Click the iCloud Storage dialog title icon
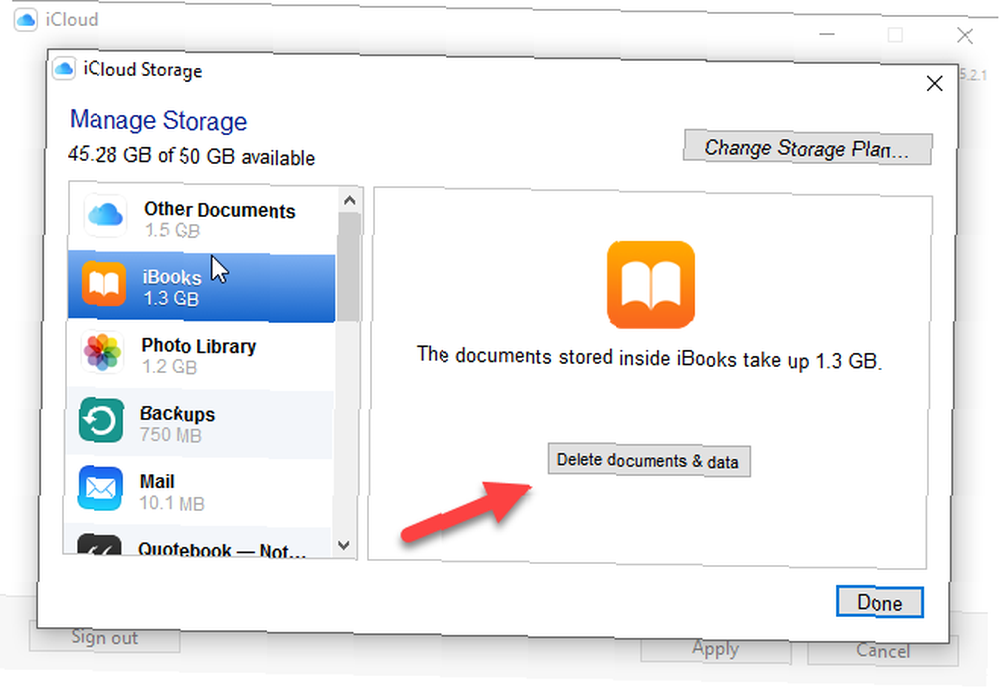Image resolution: width=1000 pixels, height=688 pixels. [64, 68]
